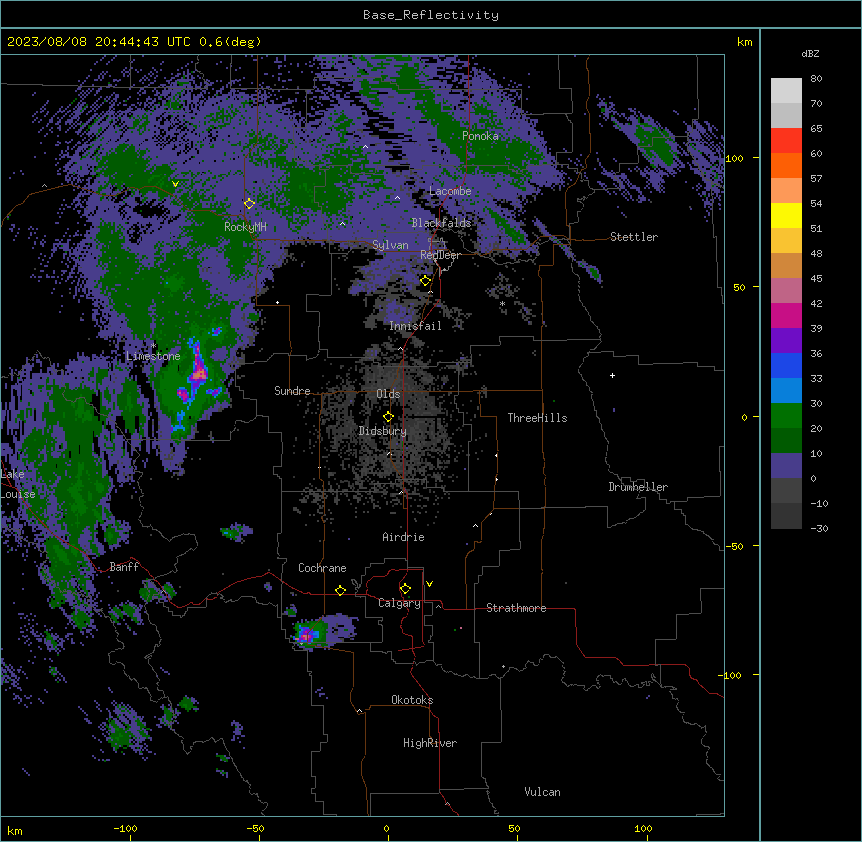Click the intense magenta storm cell east of Limestone

click(x=198, y=374)
